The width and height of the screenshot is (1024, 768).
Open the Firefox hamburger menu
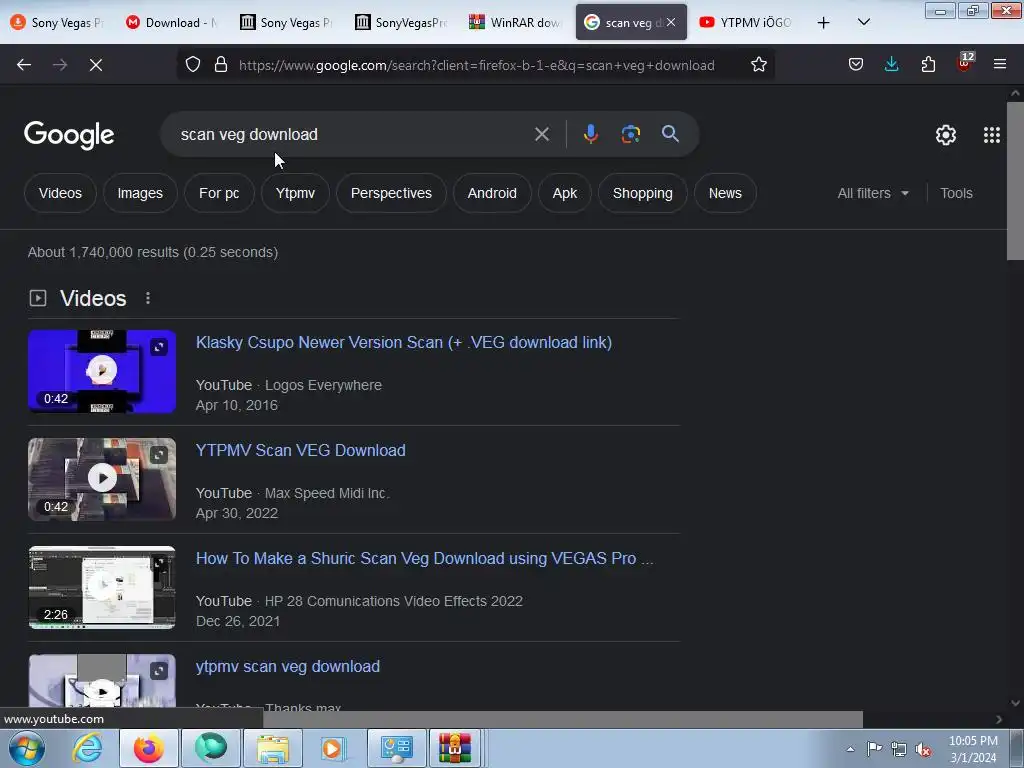pos(999,65)
